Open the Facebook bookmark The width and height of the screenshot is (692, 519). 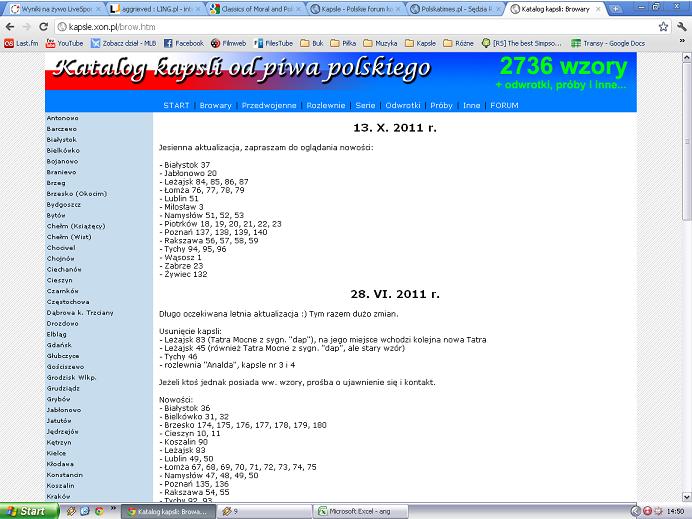(x=182, y=43)
